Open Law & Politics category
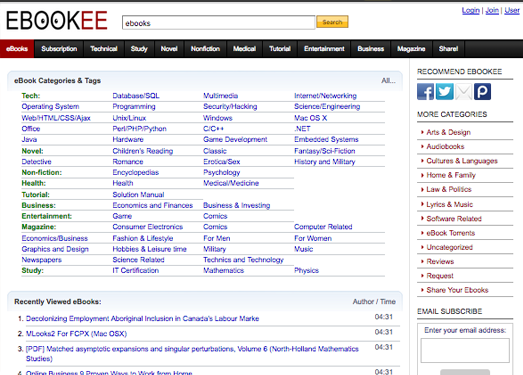Viewport: 523px width, 375px height. (449, 190)
